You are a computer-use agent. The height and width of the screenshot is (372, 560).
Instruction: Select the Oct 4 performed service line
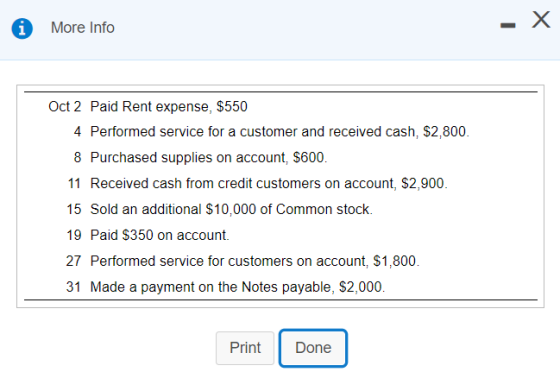(x=280, y=132)
